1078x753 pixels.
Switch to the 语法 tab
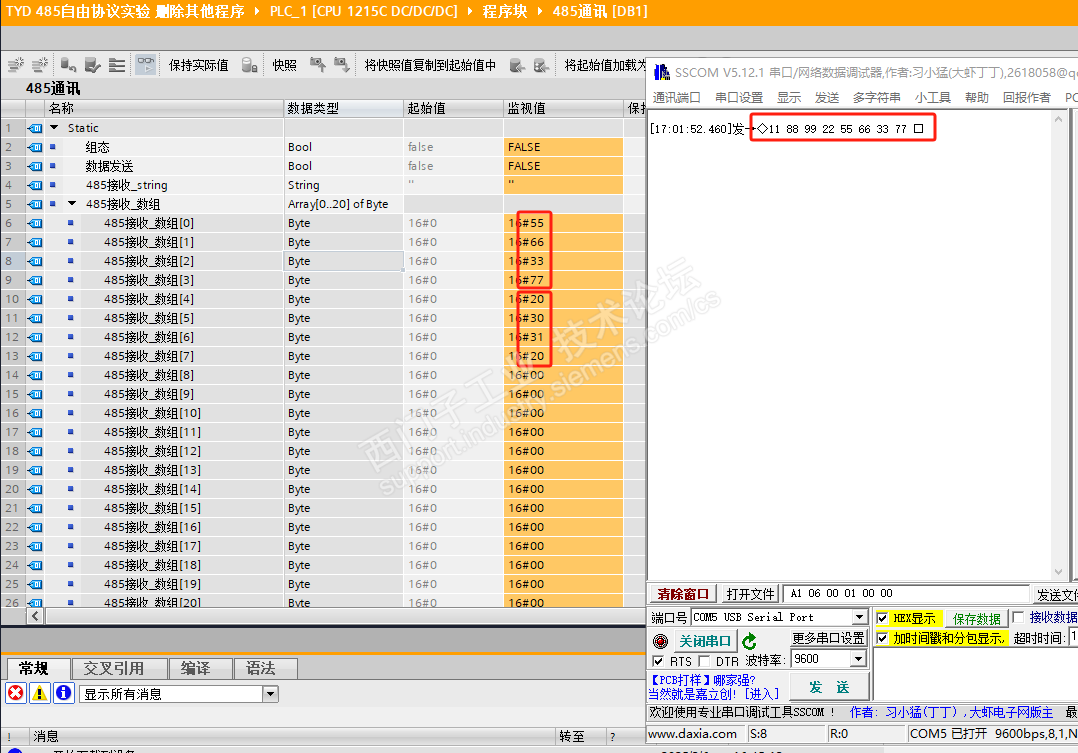point(266,668)
